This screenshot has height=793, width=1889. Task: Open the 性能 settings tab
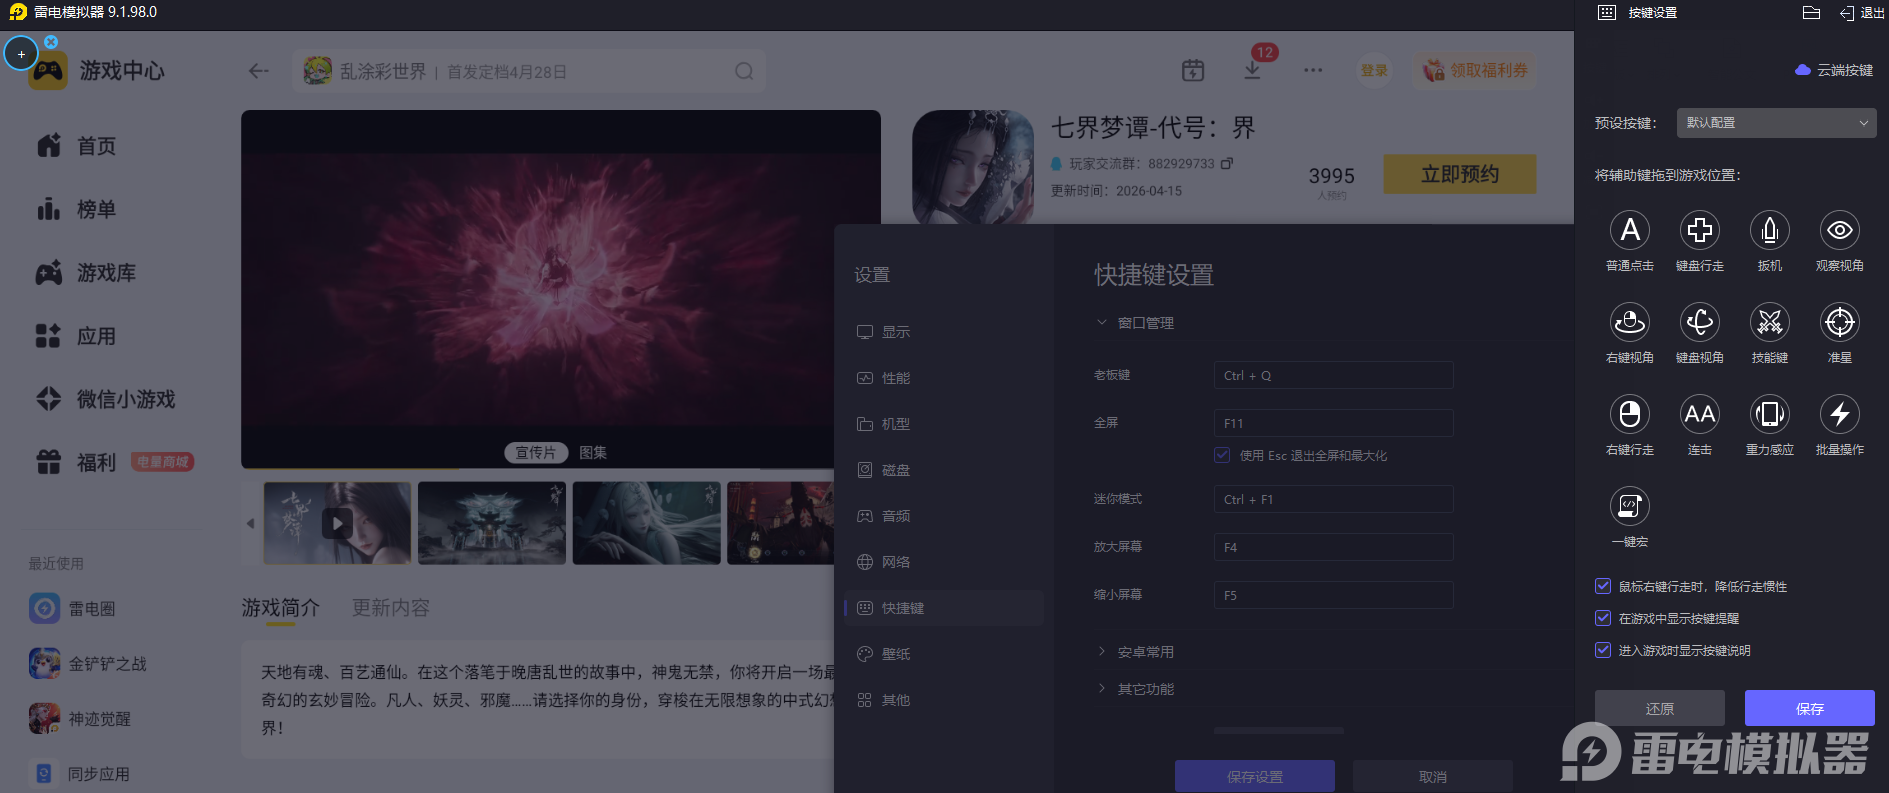(x=895, y=378)
